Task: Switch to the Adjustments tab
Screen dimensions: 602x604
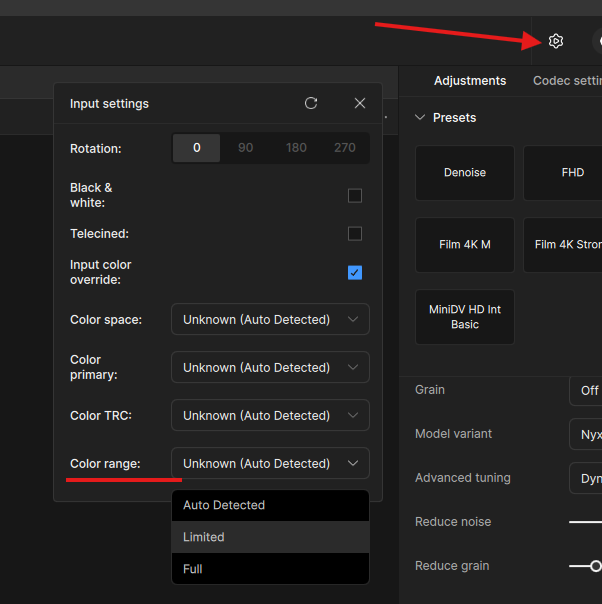Action: coord(470,81)
